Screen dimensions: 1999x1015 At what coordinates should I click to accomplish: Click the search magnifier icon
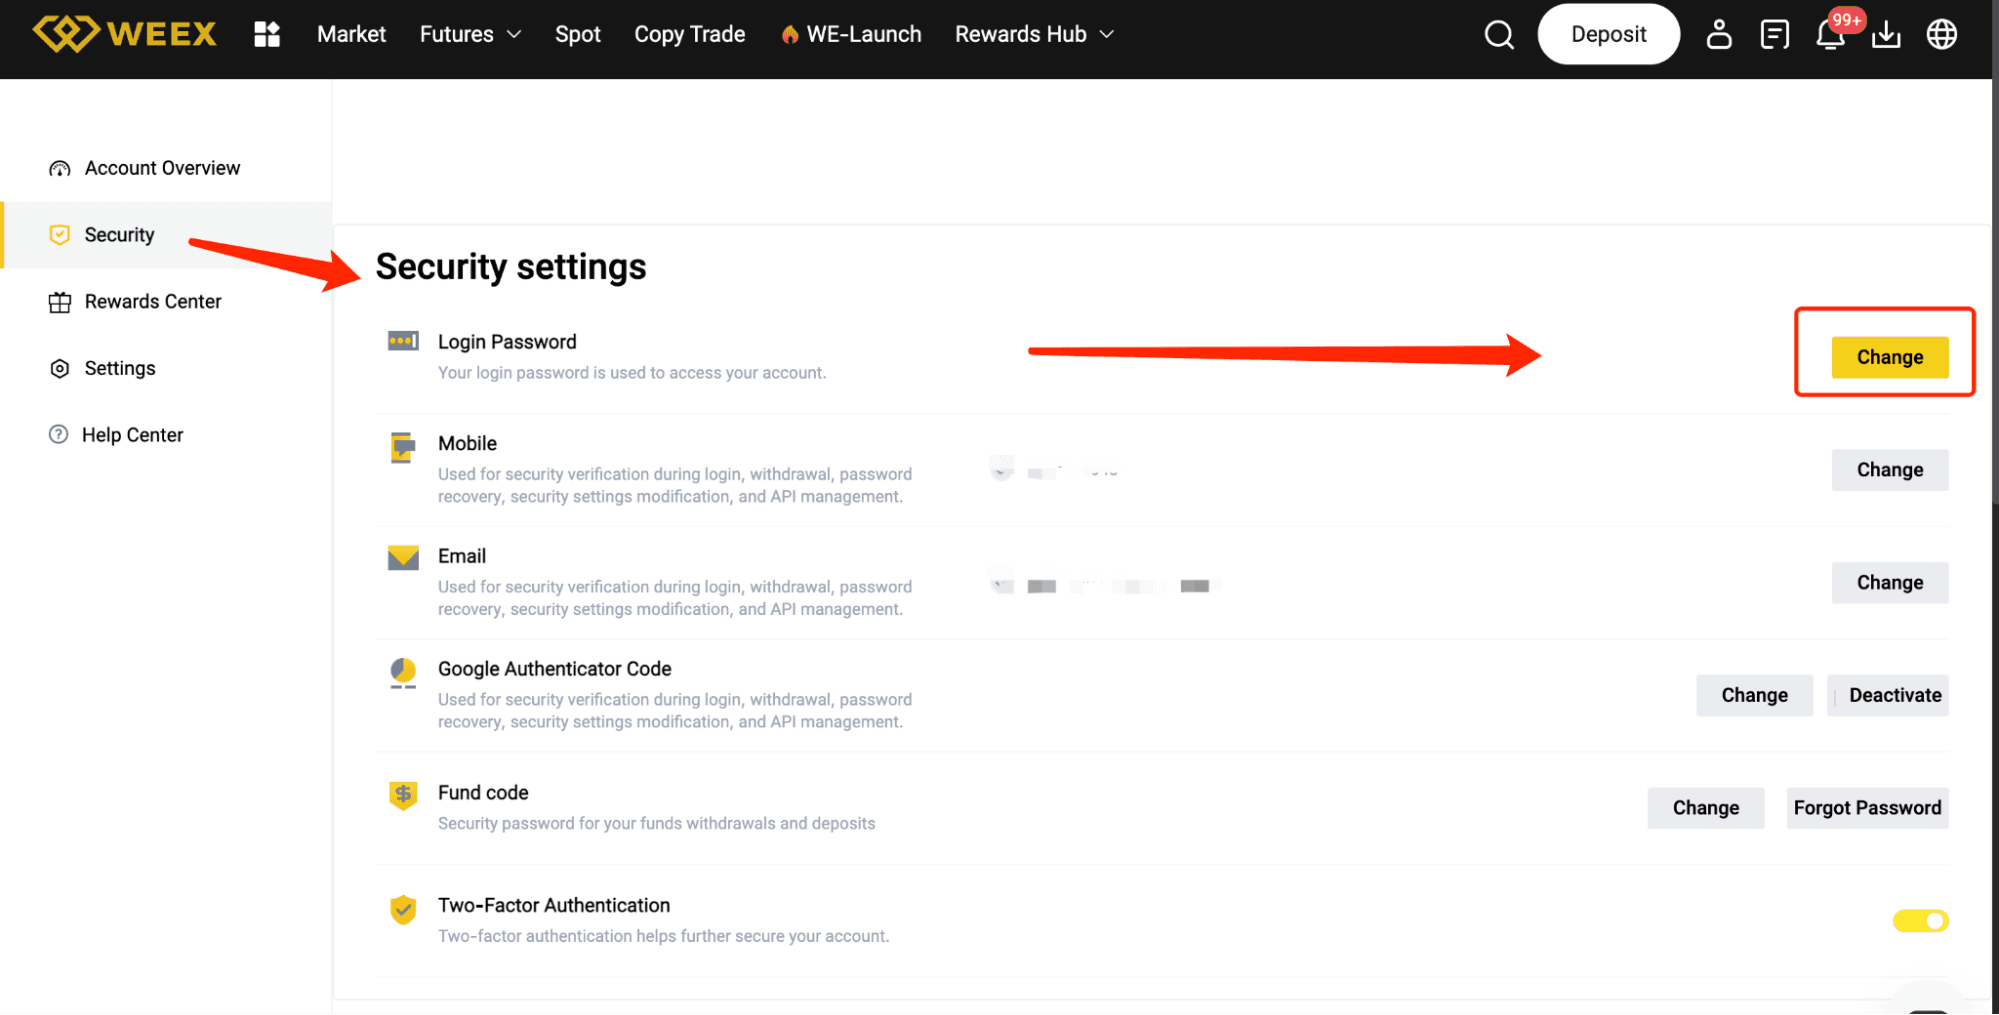(1498, 34)
